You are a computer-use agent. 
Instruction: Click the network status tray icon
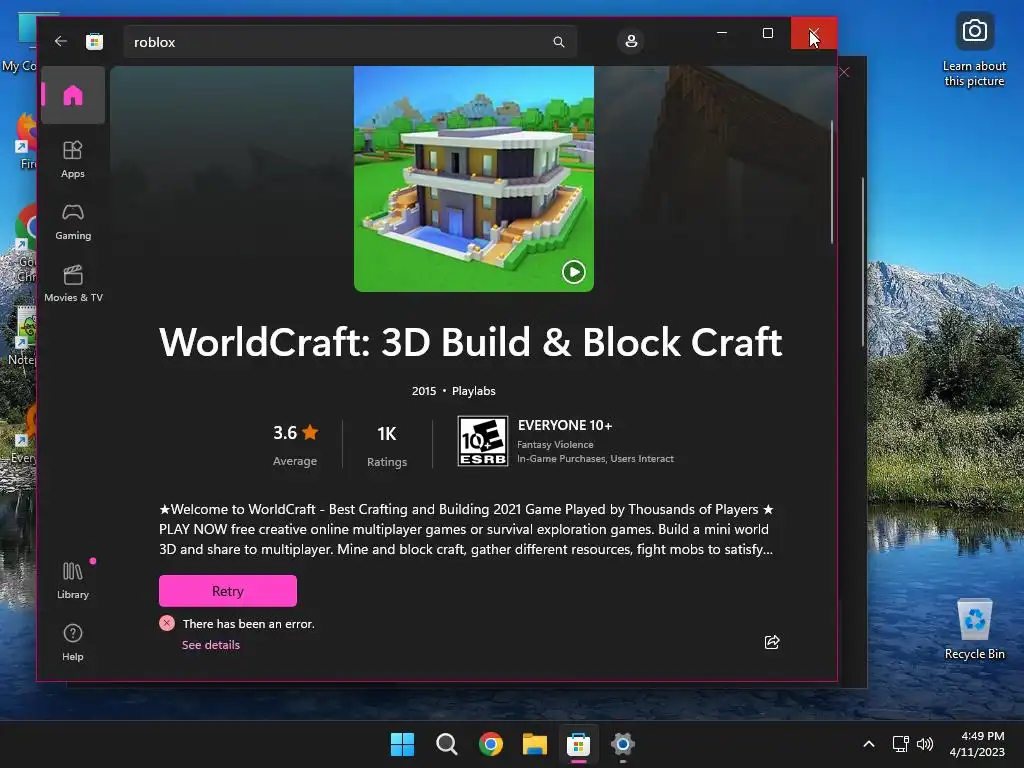(x=901, y=744)
